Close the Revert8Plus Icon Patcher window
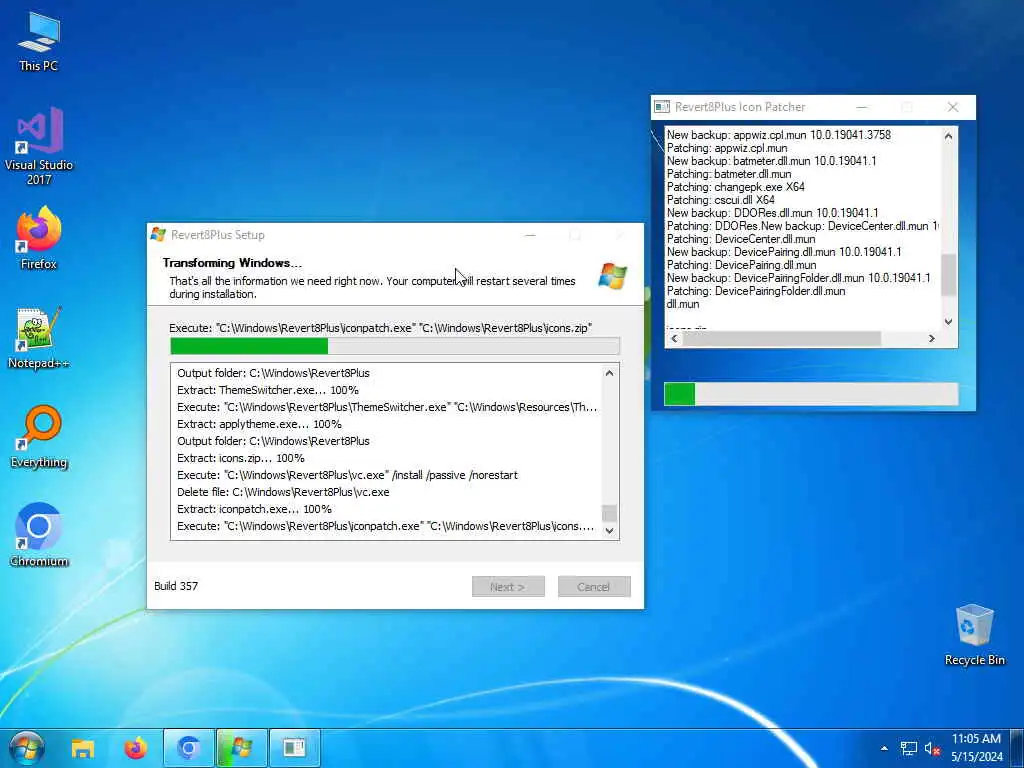 (x=953, y=107)
